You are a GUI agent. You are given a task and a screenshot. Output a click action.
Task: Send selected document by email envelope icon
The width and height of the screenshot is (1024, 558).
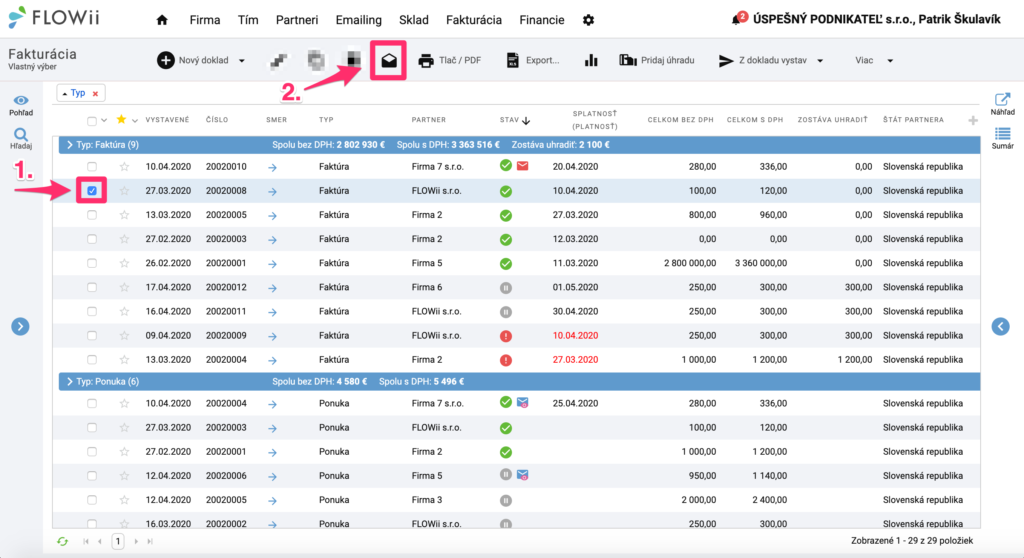(x=389, y=61)
